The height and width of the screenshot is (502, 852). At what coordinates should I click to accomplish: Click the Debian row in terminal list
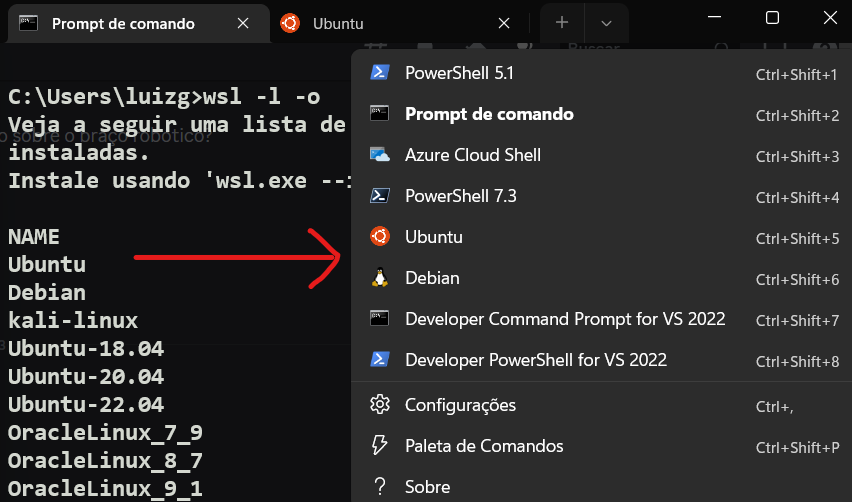click(47, 292)
